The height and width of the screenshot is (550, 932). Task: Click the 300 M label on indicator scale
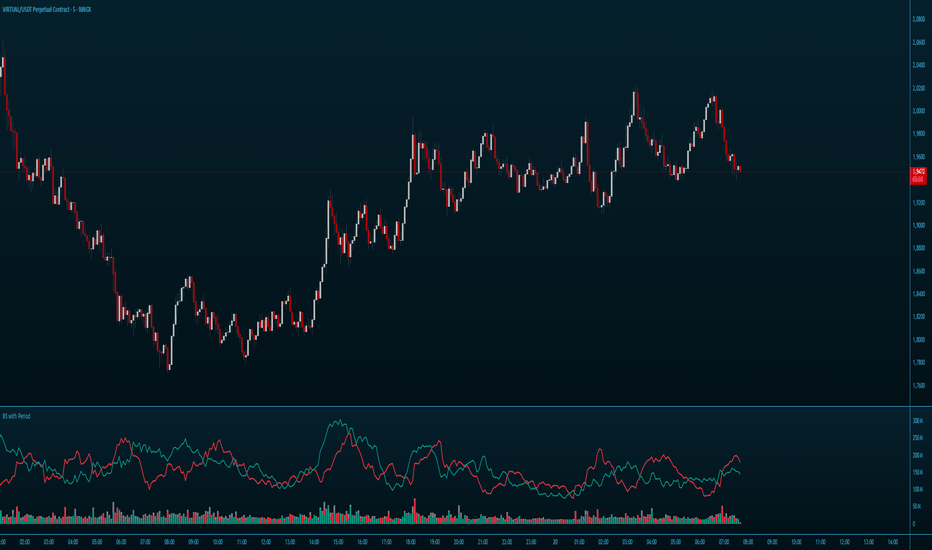(917, 420)
